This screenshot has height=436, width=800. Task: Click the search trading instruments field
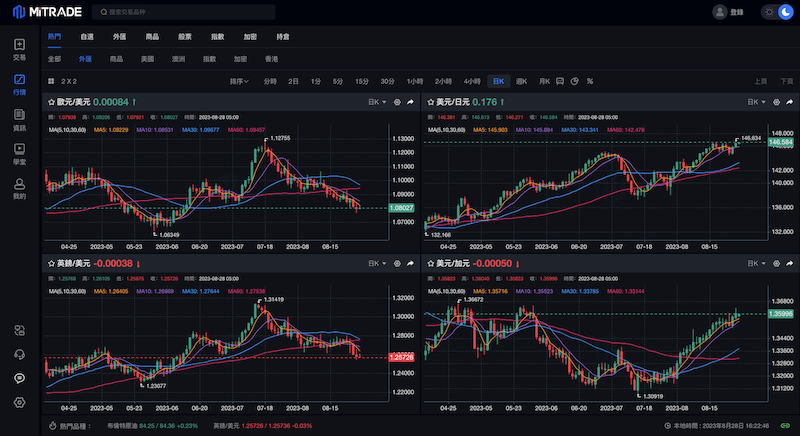click(x=160, y=12)
